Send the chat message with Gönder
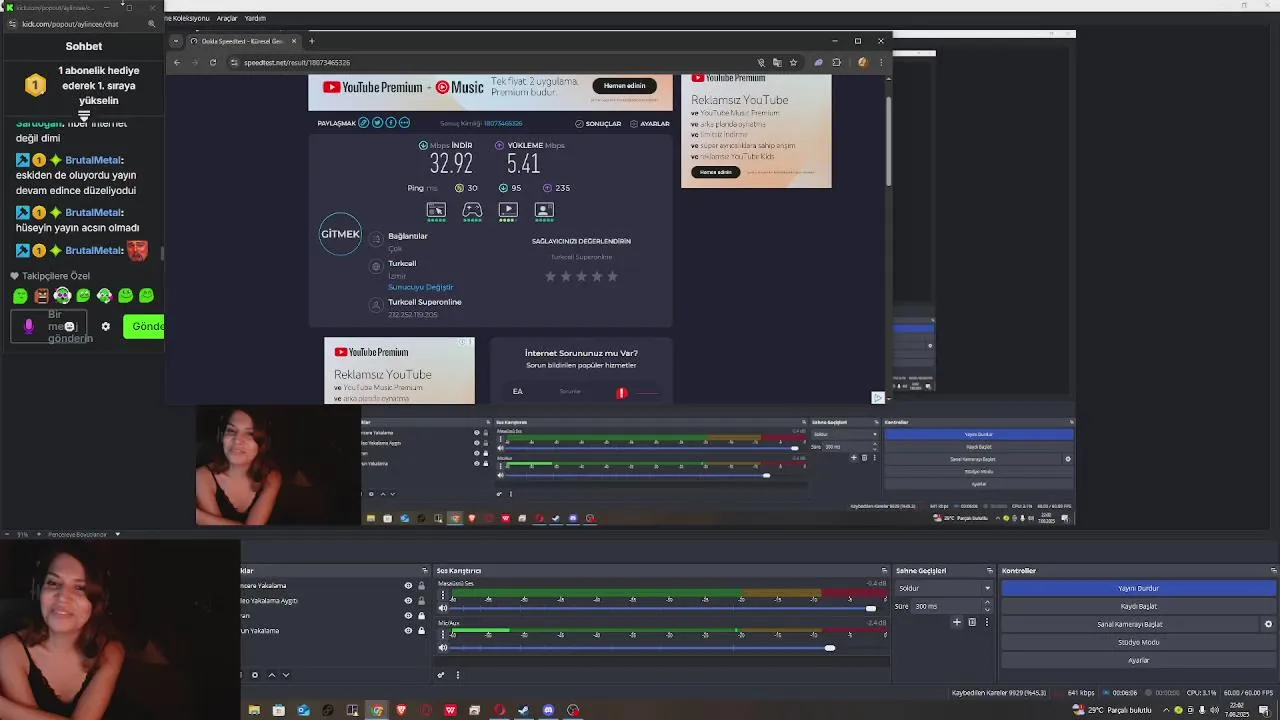Screen dimensions: 1280x720 (144, 326)
